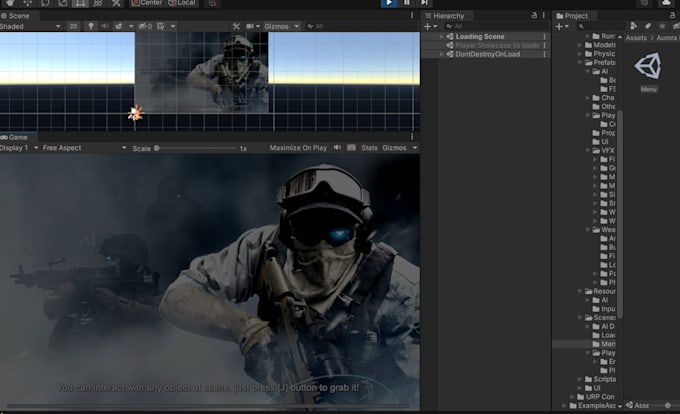Image resolution: width=680 pixels, height=414 pixels.
Task: Open DontDestroyOnLoad row options menu
Action: (545, 55)
